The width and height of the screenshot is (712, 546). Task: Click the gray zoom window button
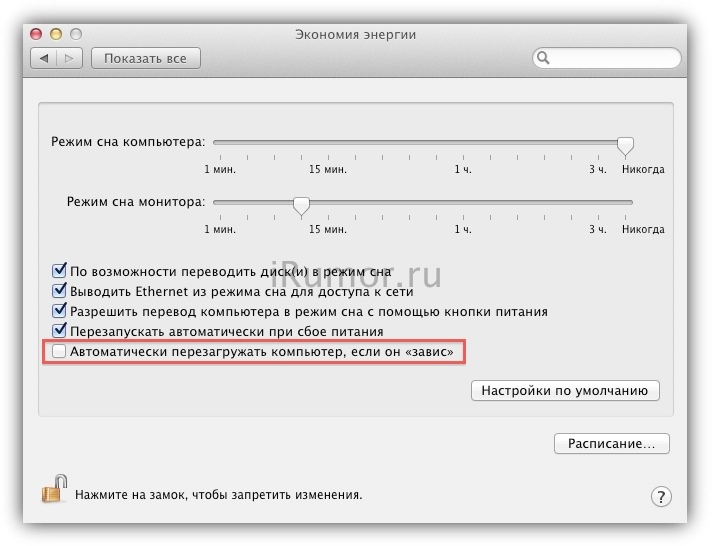76,34
